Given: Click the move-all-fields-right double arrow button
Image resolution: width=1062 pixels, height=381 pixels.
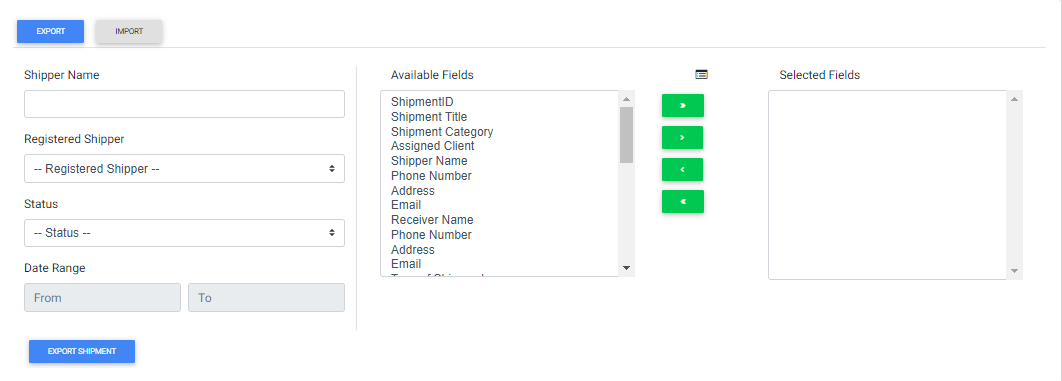Looking at the screenshot, I should tap(683, 106).
